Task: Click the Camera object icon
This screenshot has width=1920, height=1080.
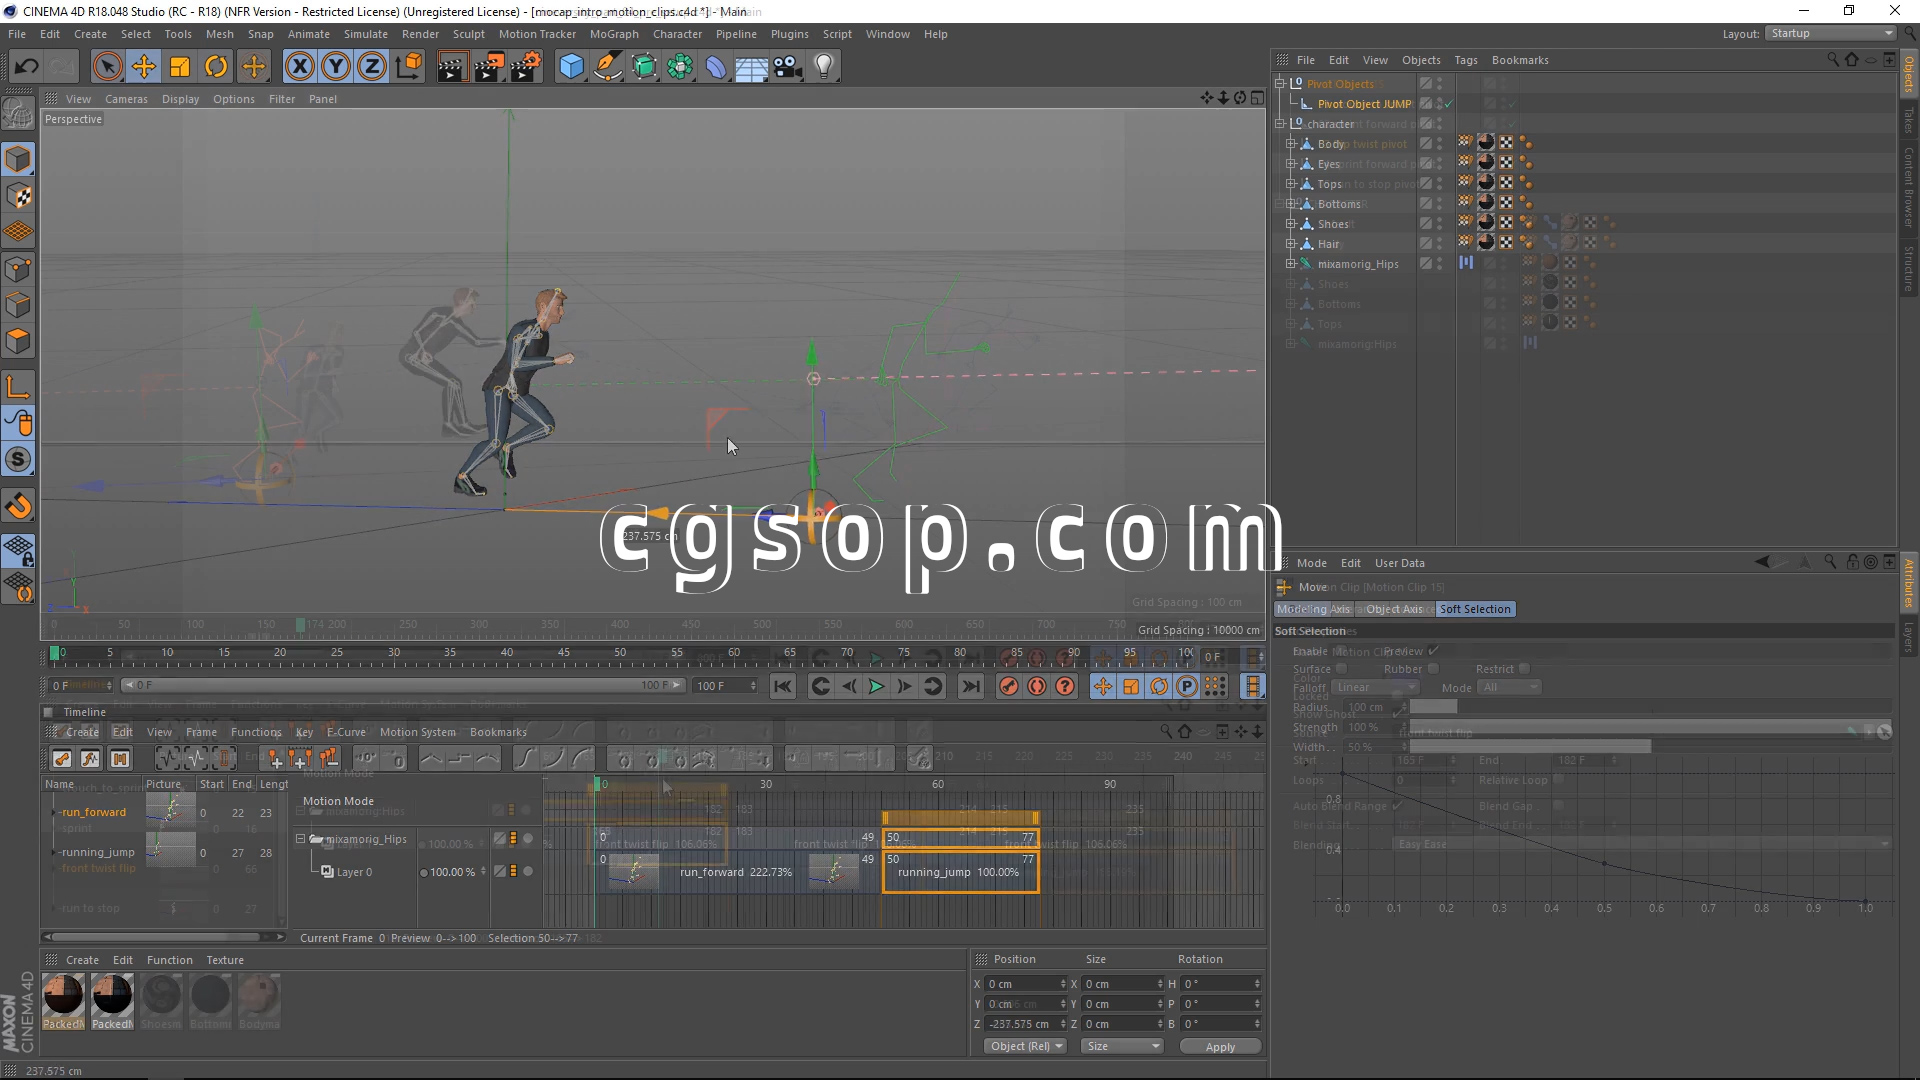Action: click(x=787, y=67)
